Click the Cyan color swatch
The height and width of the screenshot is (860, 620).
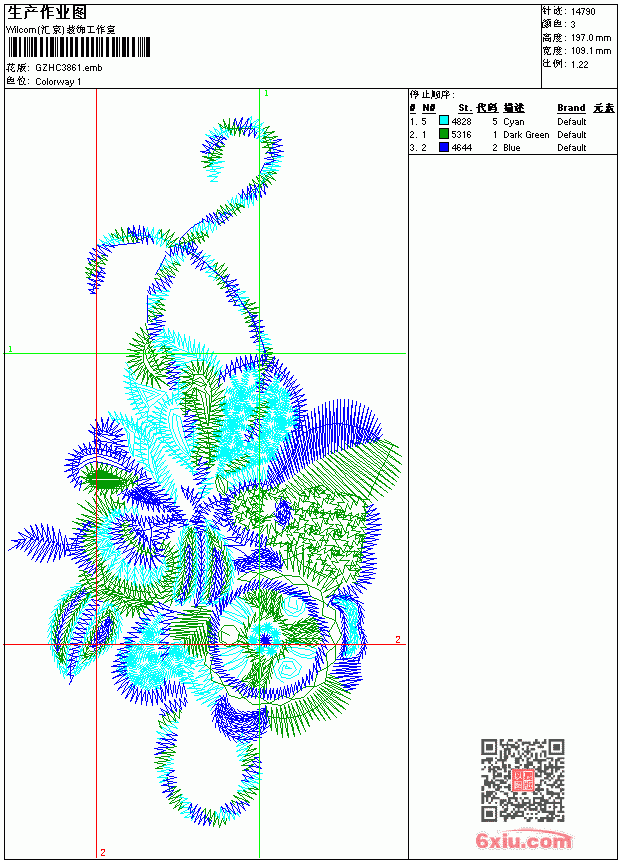coord(444,121)
